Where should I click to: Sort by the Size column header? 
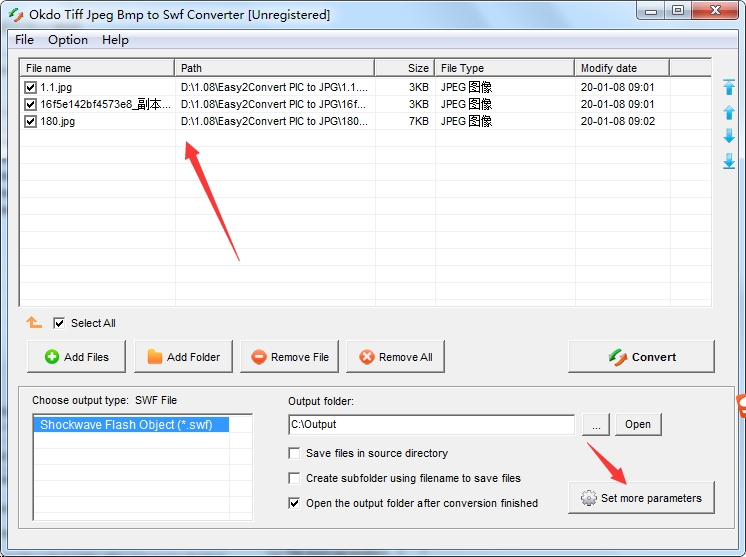click(404, 68)
